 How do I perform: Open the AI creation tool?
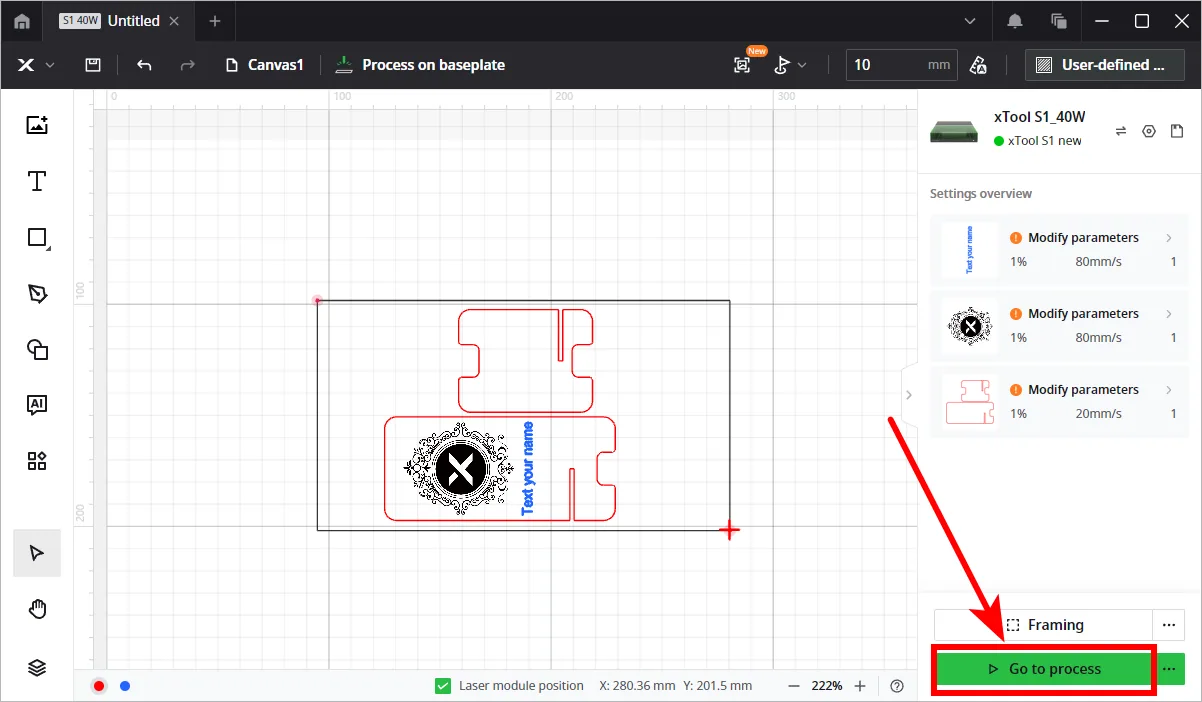pyautogui.click(x=37, y=405)
